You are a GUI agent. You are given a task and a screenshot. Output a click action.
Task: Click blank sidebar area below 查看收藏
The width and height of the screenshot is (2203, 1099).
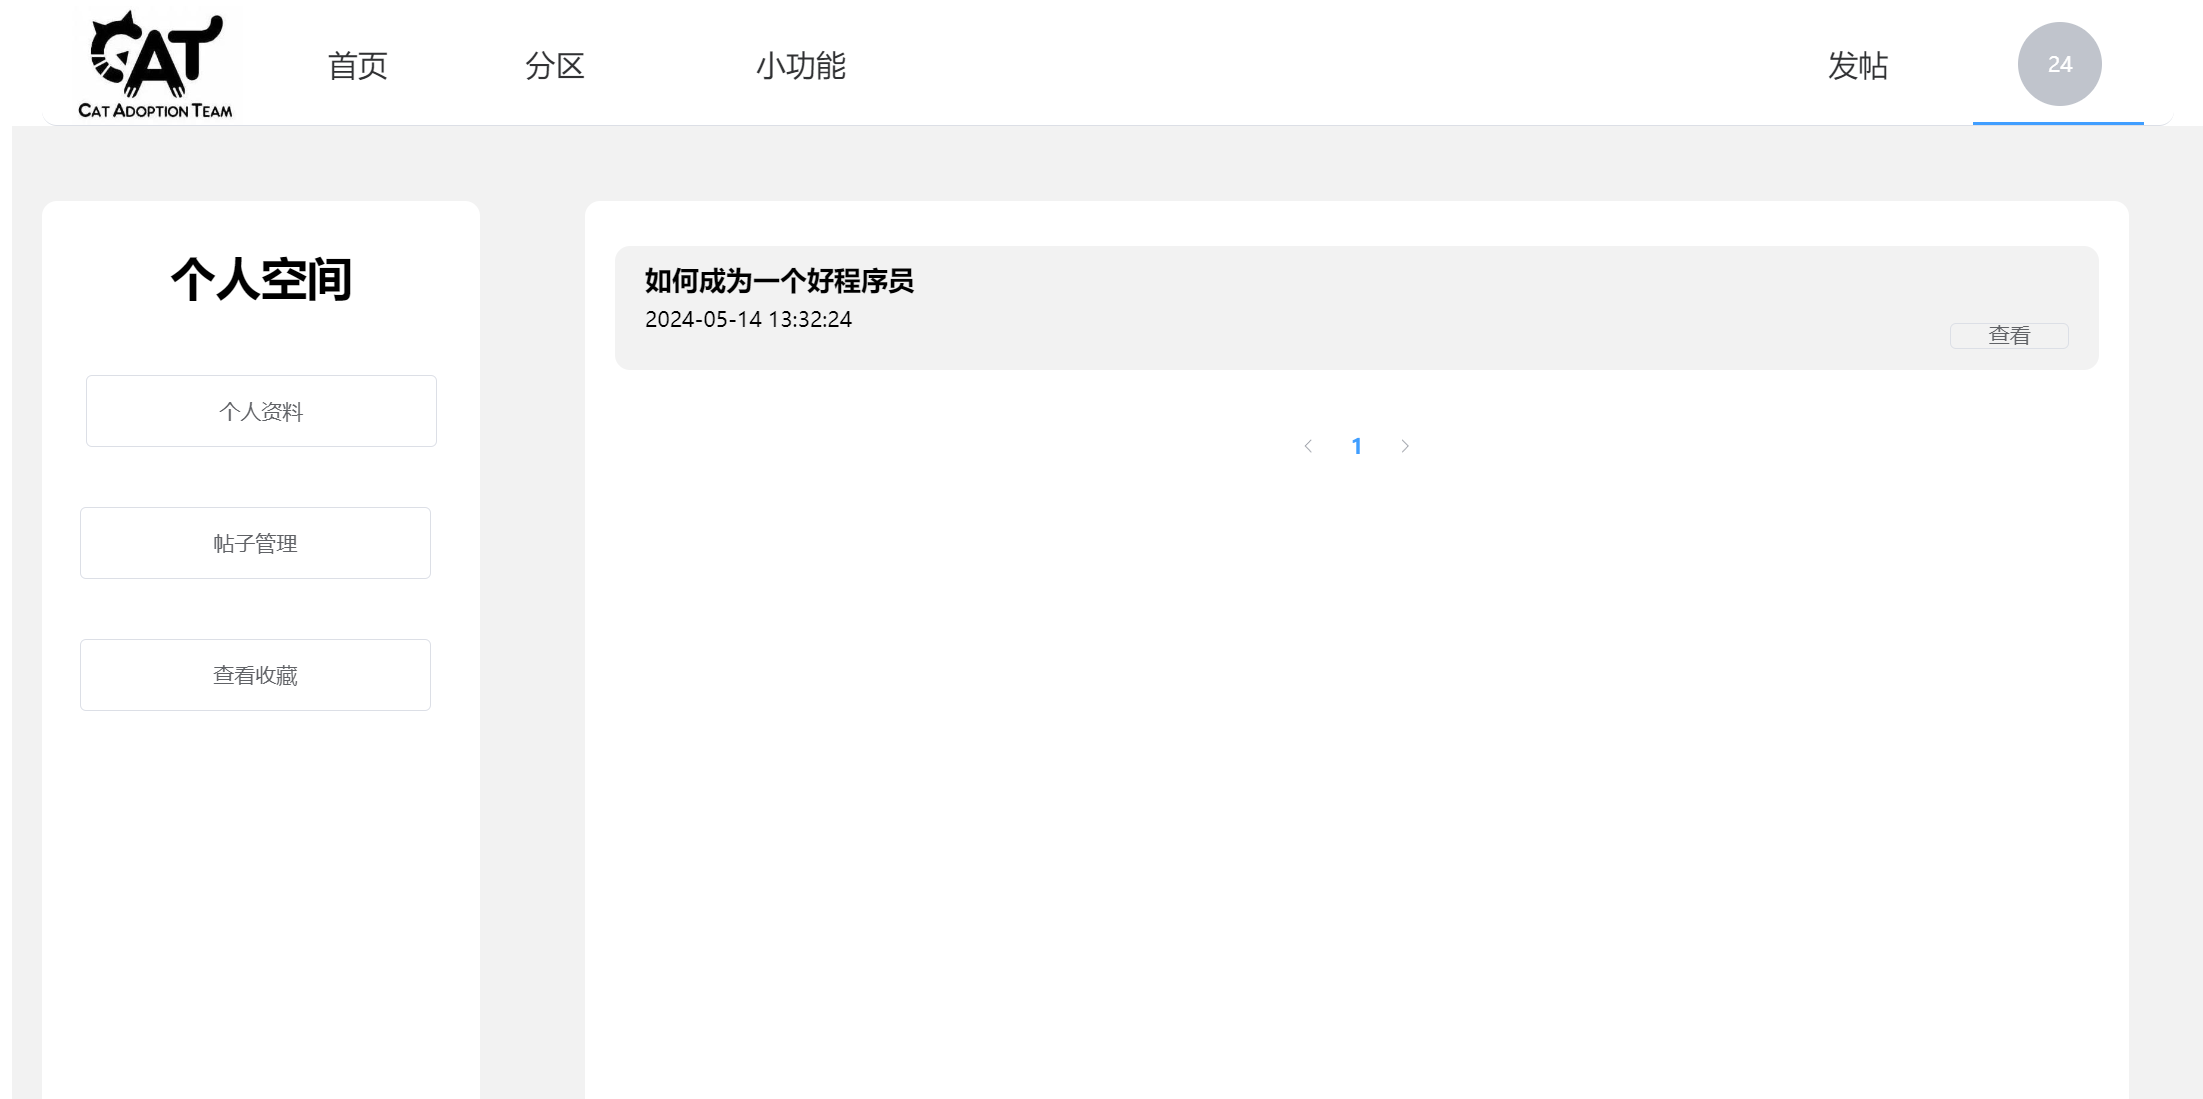tap(261, 900)
